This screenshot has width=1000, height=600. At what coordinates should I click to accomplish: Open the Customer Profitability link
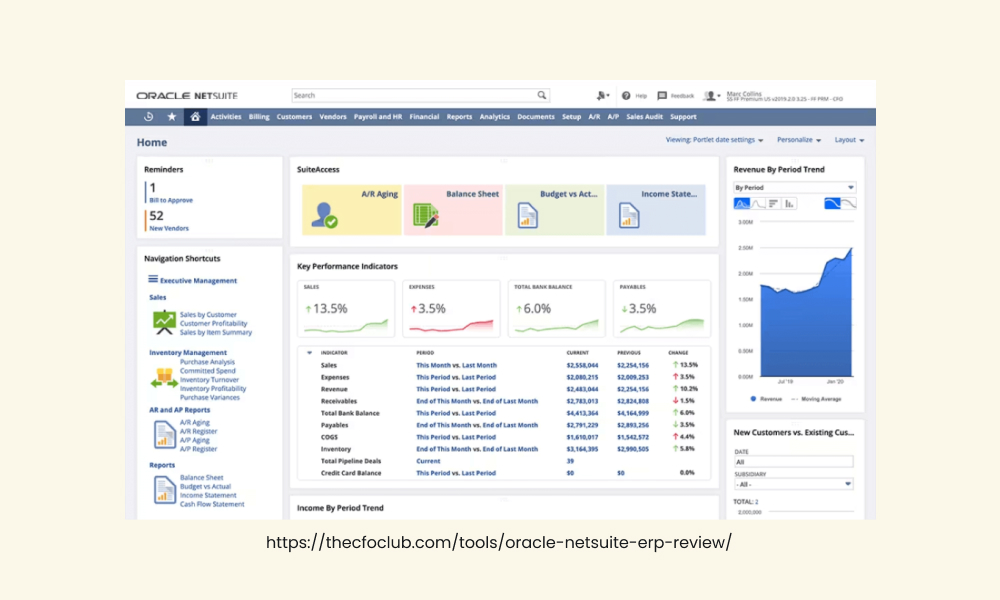click(x=213, y=323)
